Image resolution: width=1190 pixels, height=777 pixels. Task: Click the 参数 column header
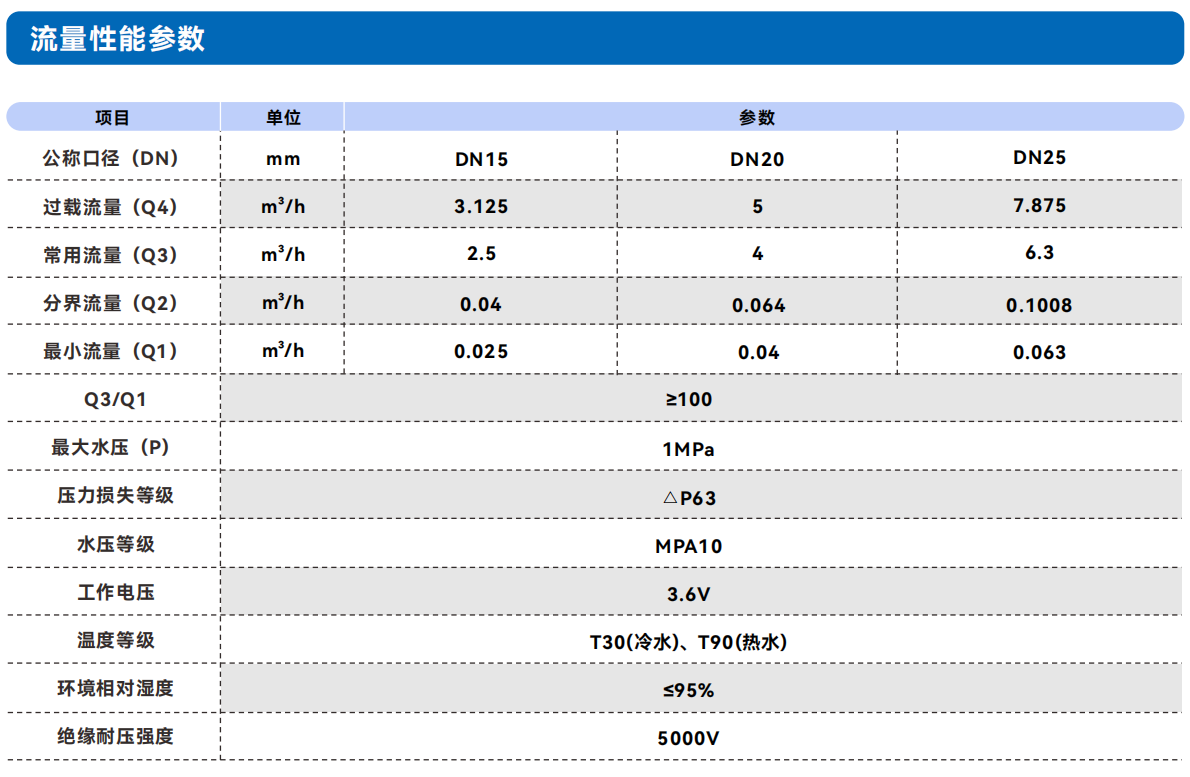click(757, 118)
